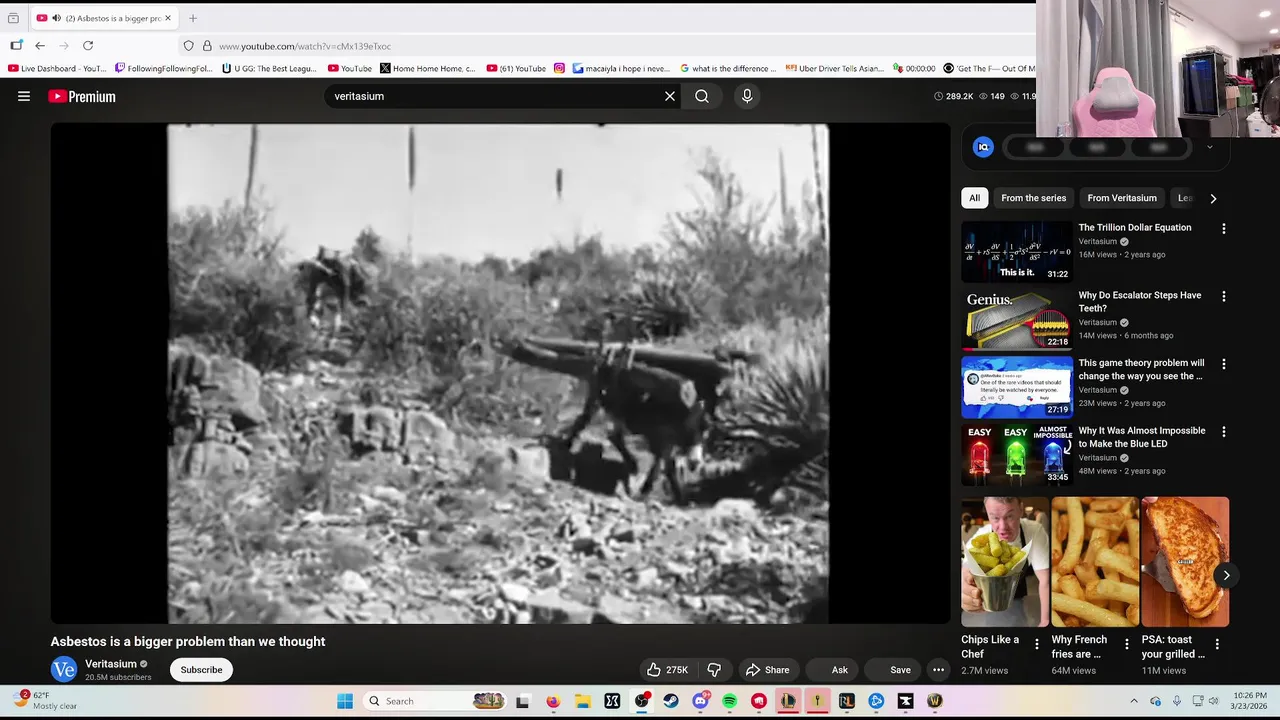Mute tab via speaker icon on tab

pos(56,18)
